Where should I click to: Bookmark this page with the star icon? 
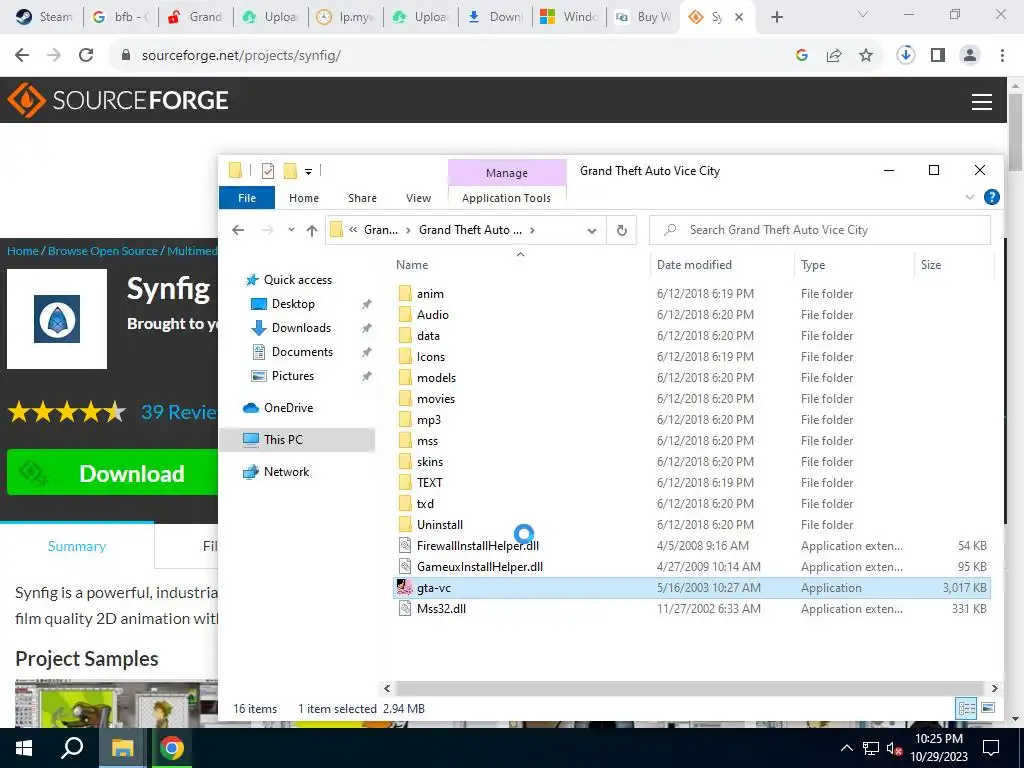865,56
